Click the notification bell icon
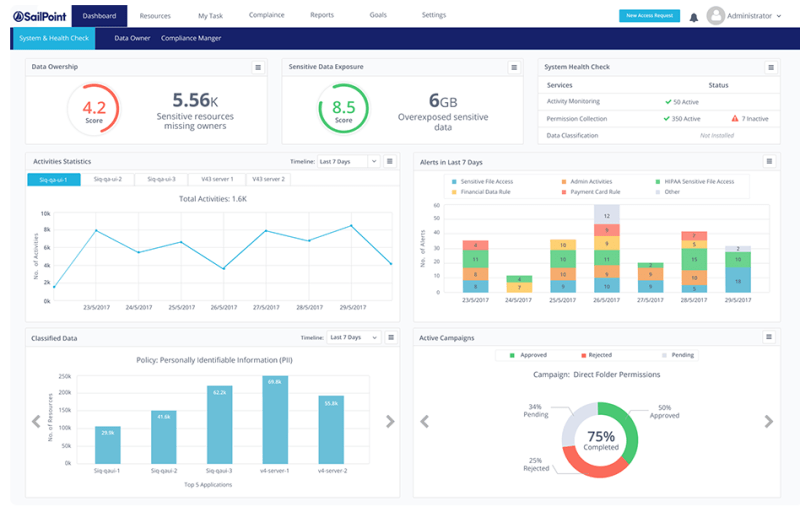This screenshot has width=800, height=512. (x=694, y=17)
